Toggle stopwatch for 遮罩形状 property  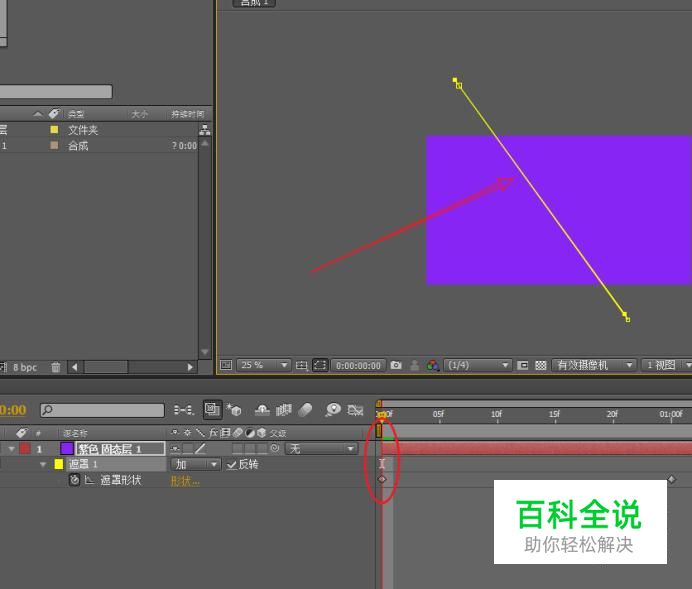click(74, 480)
